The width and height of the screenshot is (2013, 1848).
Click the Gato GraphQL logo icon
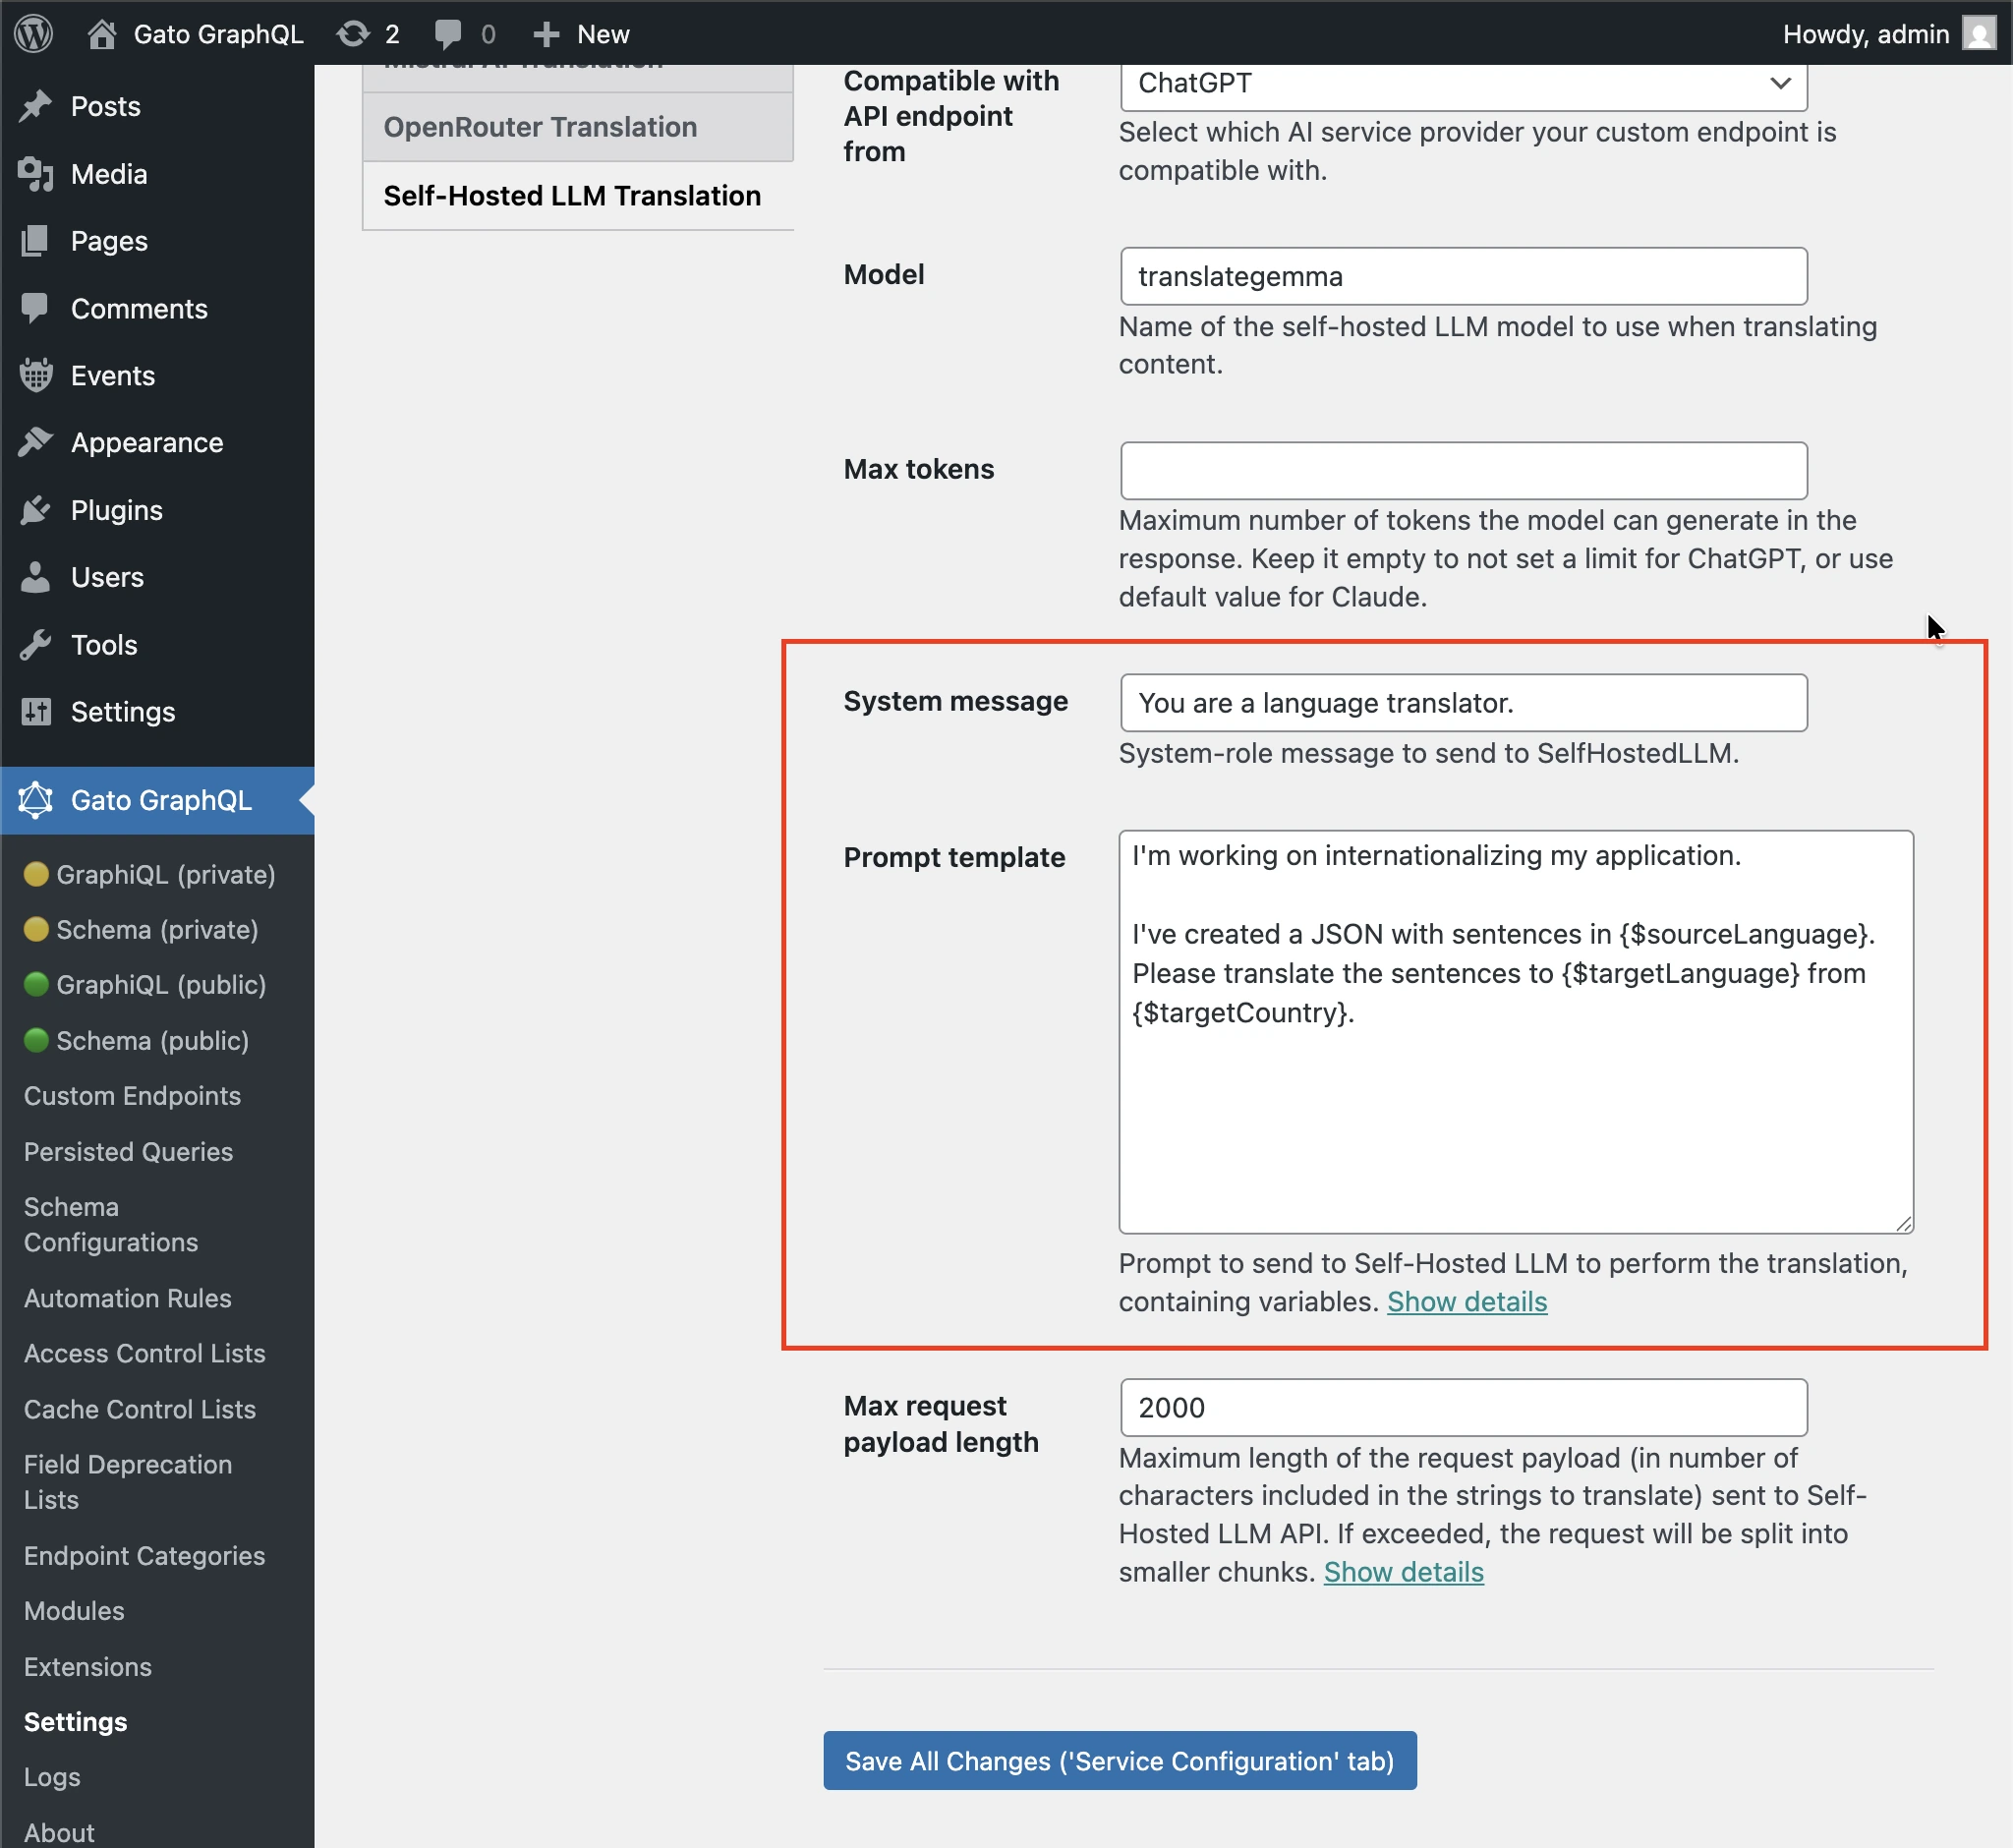(x=36, y=800)
